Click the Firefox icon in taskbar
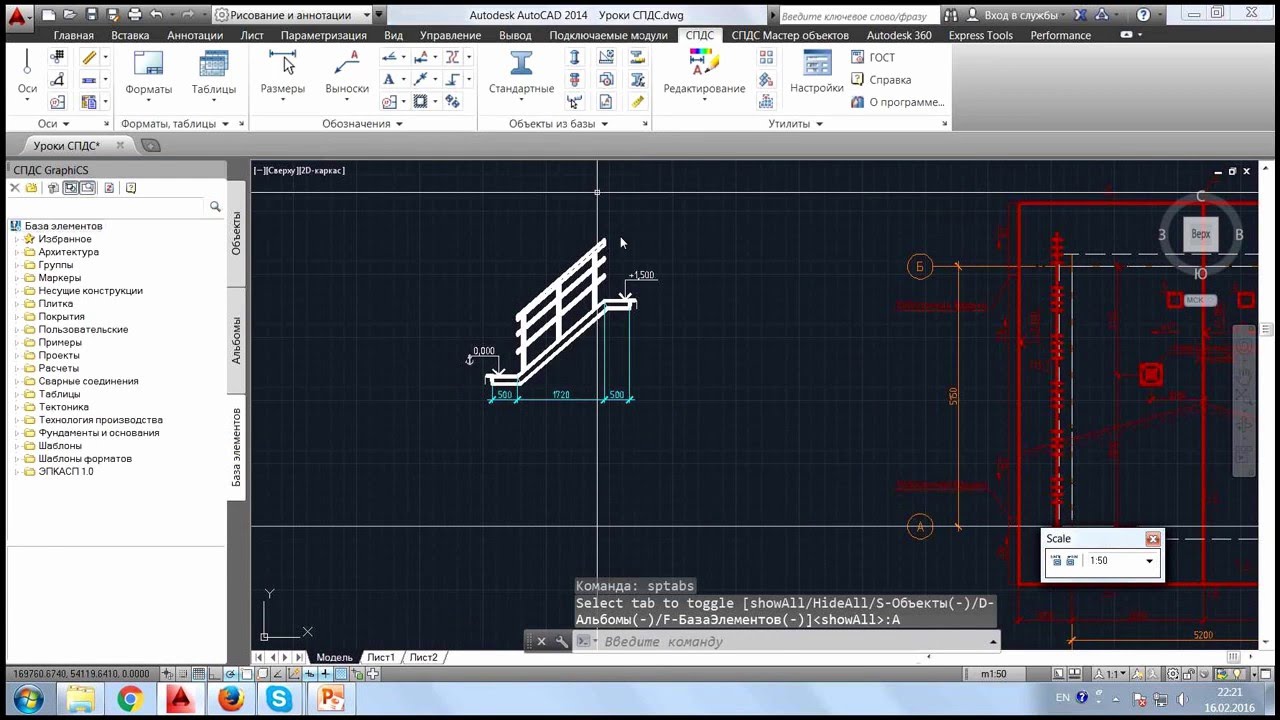1280x720 pixels. coord(230,699)
